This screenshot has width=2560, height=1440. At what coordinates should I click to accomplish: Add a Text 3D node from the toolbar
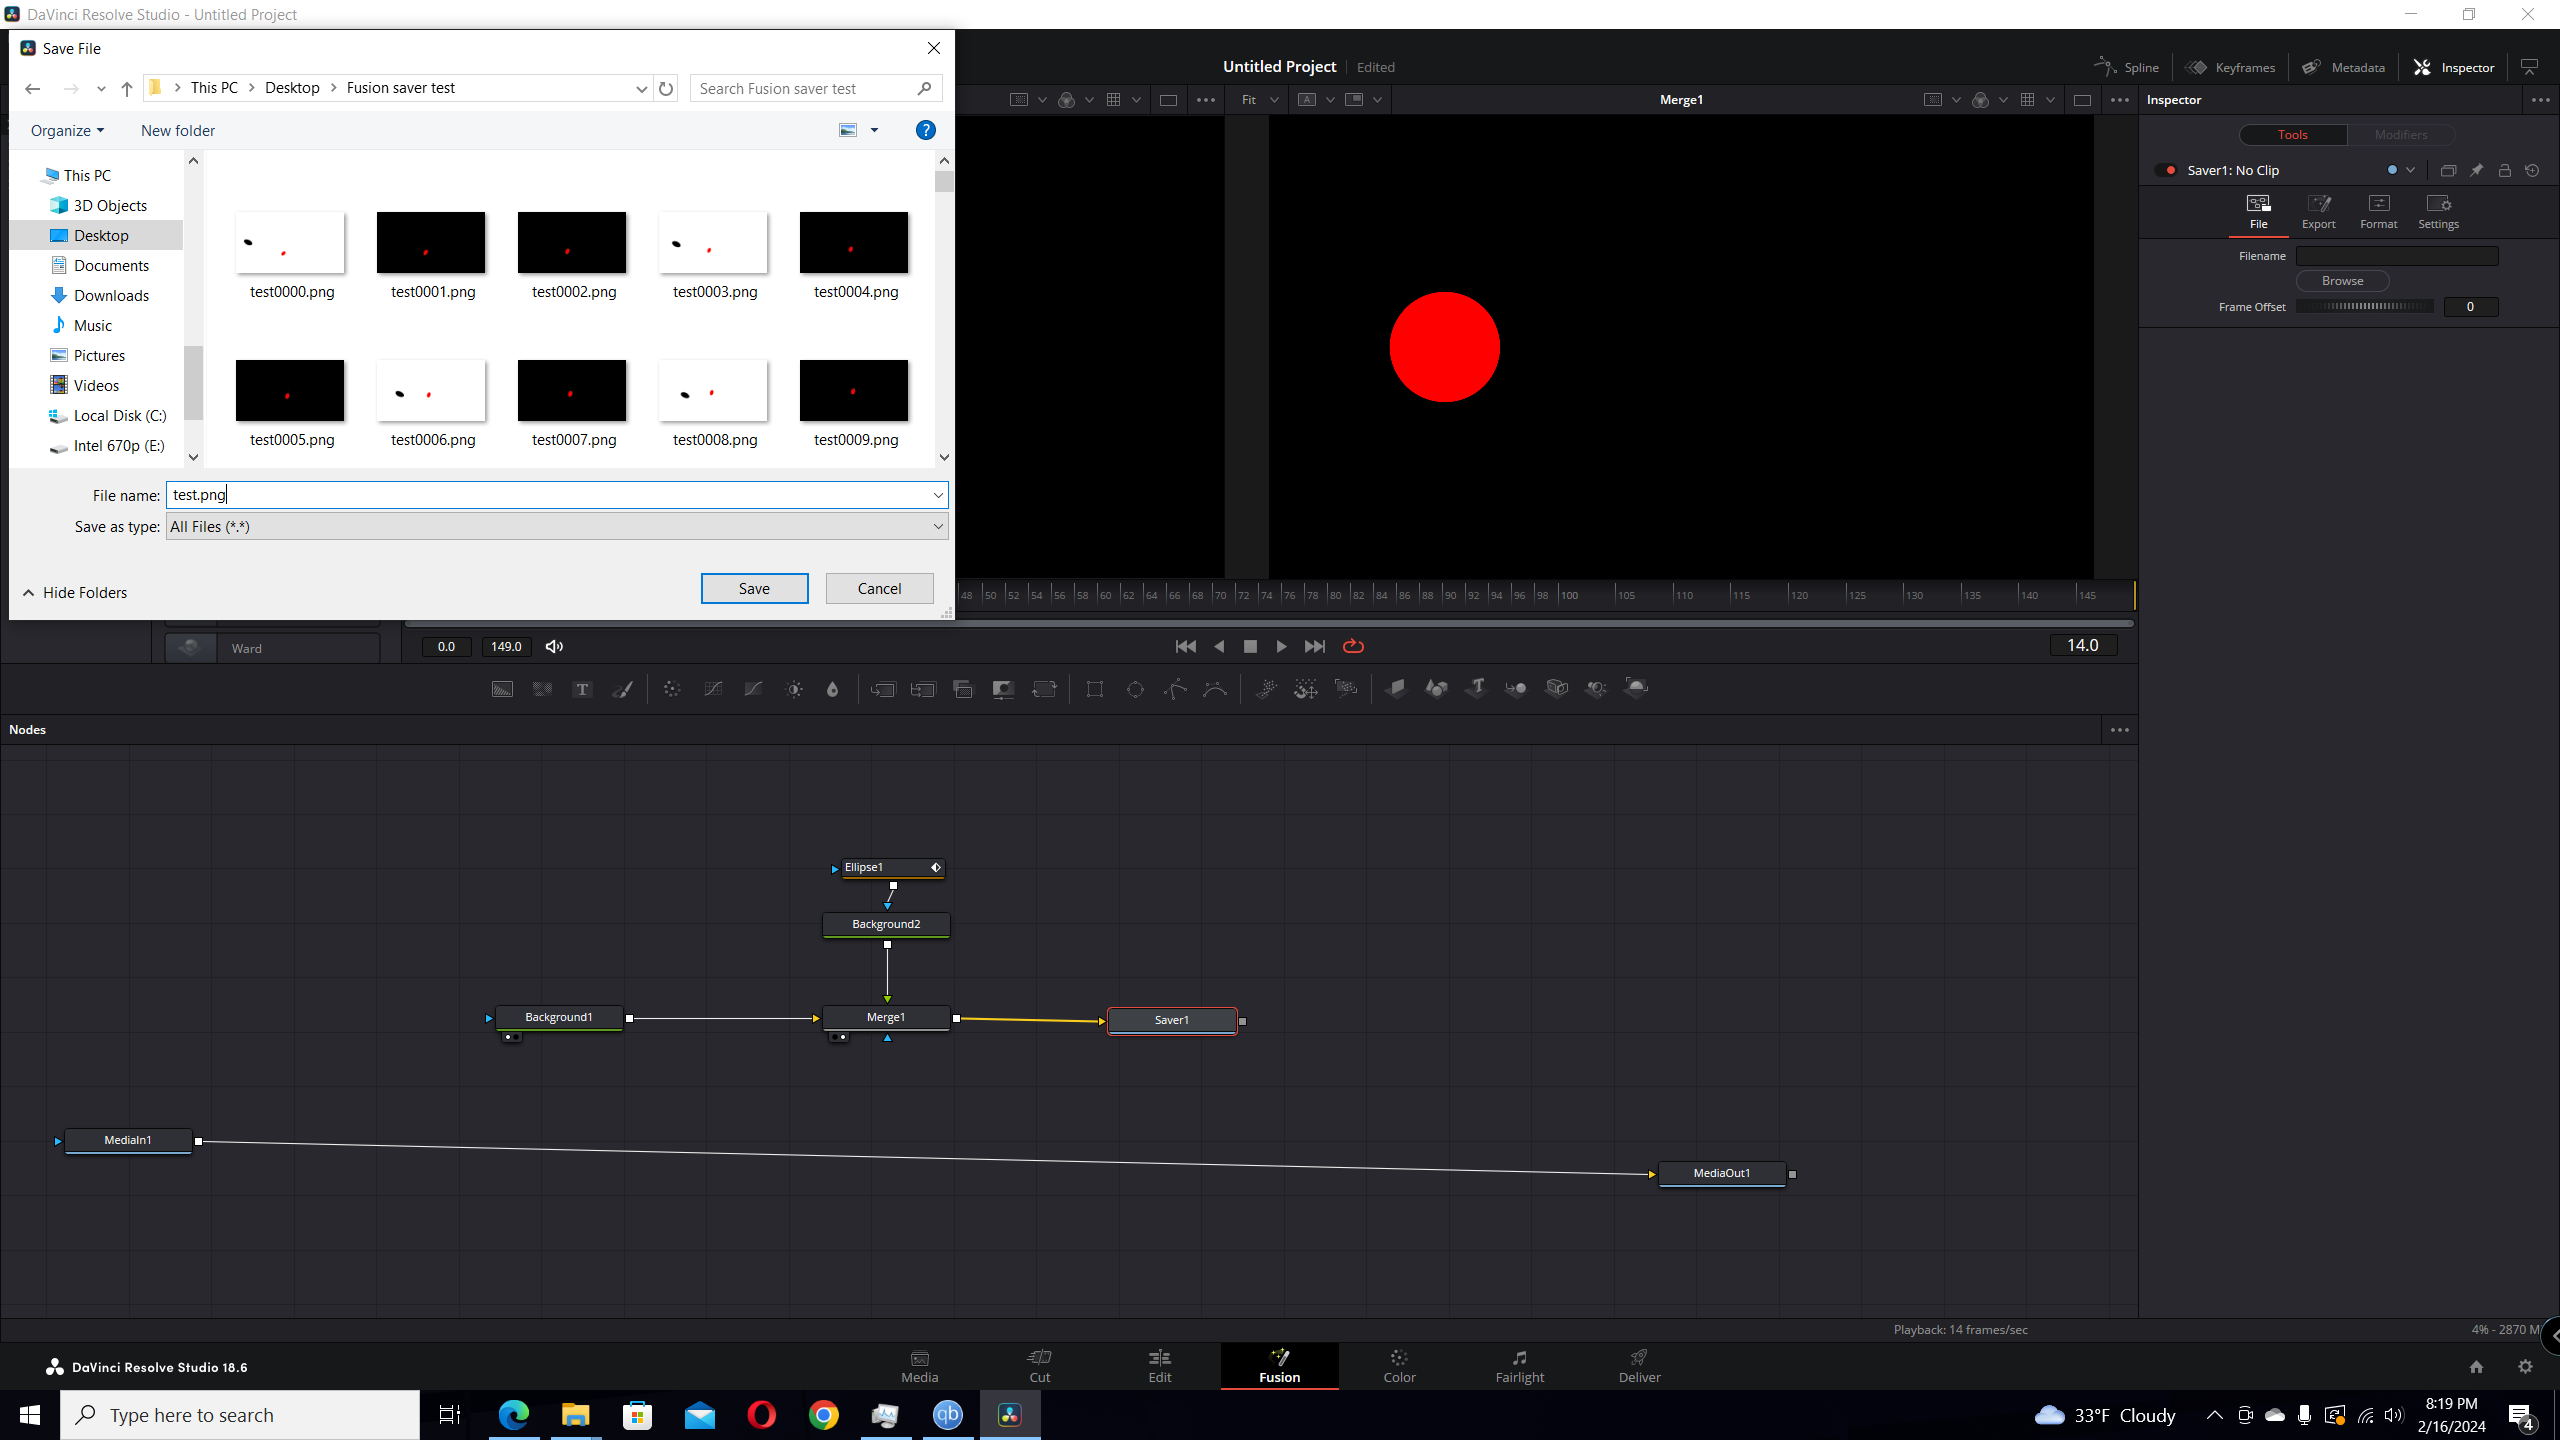pos(1476,689)
